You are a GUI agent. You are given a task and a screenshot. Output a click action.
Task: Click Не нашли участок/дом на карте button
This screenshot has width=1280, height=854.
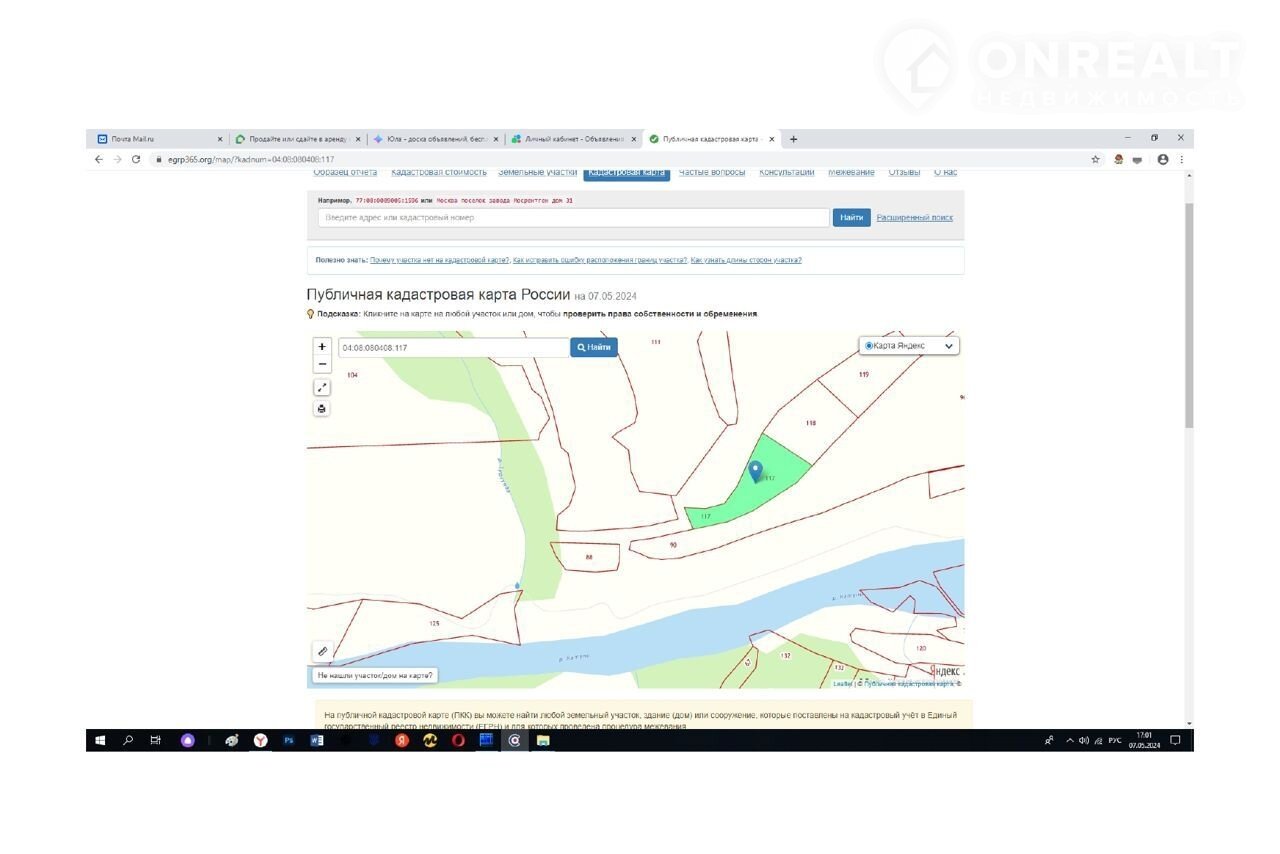pyautogui.click(x=374, y=676)
